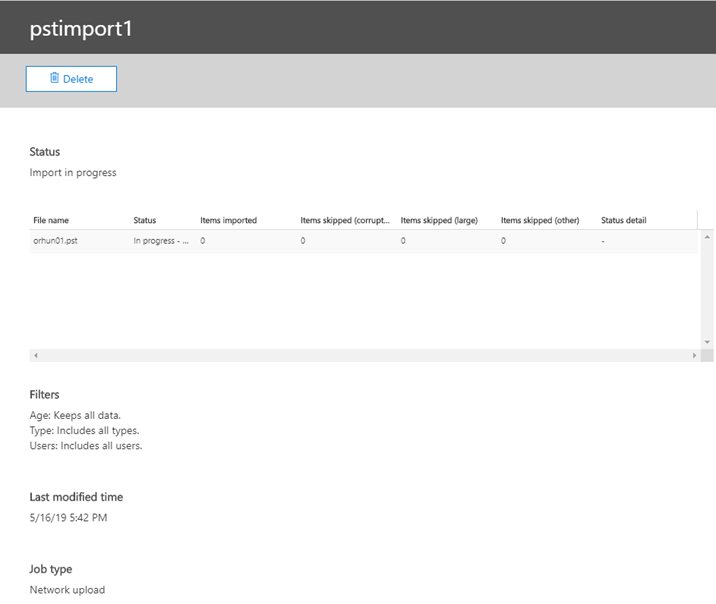Click the trash can icon
Screen dimensions: 716x604
point(54,78)
